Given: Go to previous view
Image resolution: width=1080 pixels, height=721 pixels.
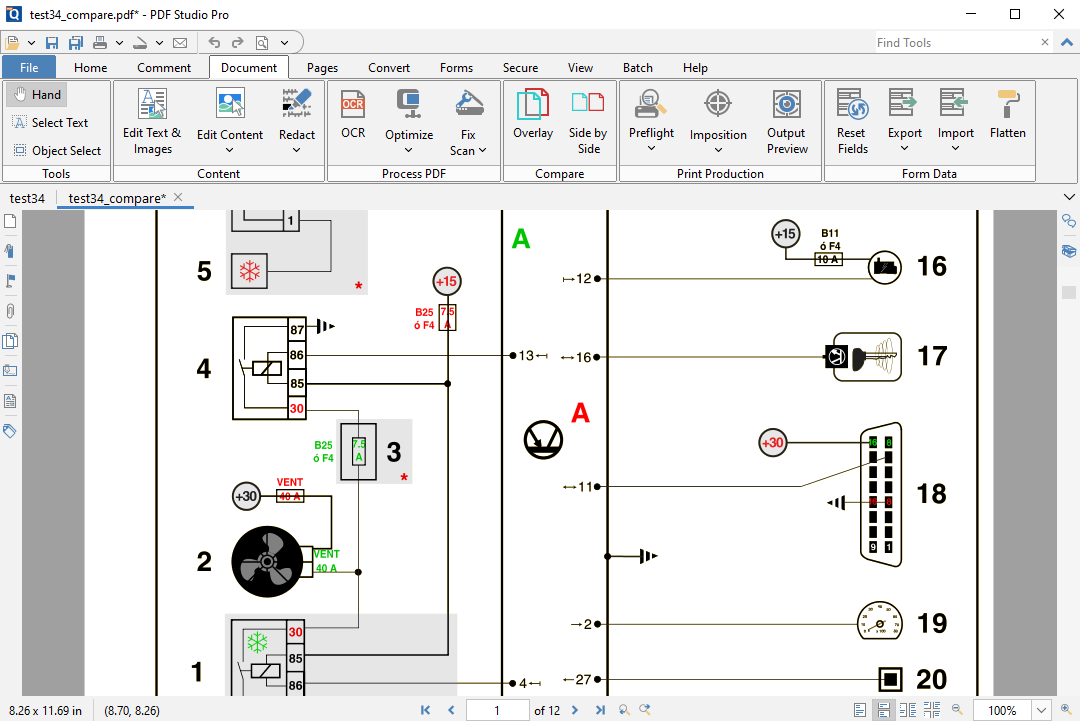Looking at the screenshot, I should [x=623, y=710].
